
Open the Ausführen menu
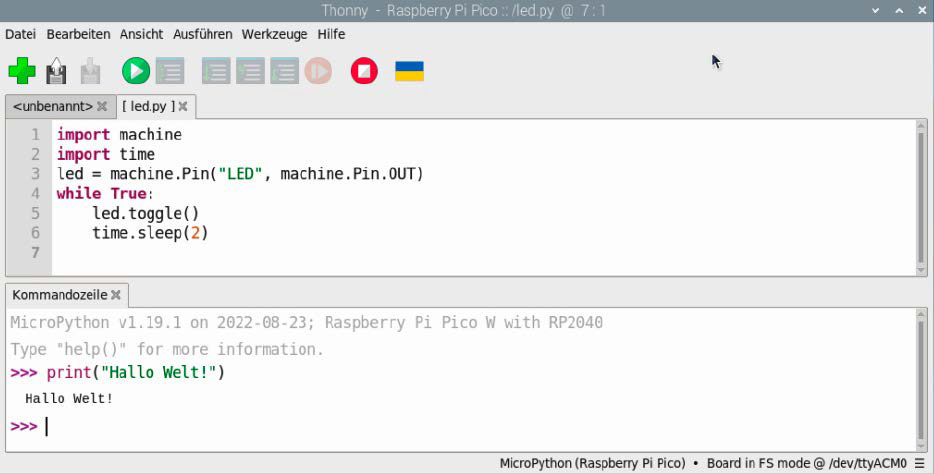pos(203,35)
